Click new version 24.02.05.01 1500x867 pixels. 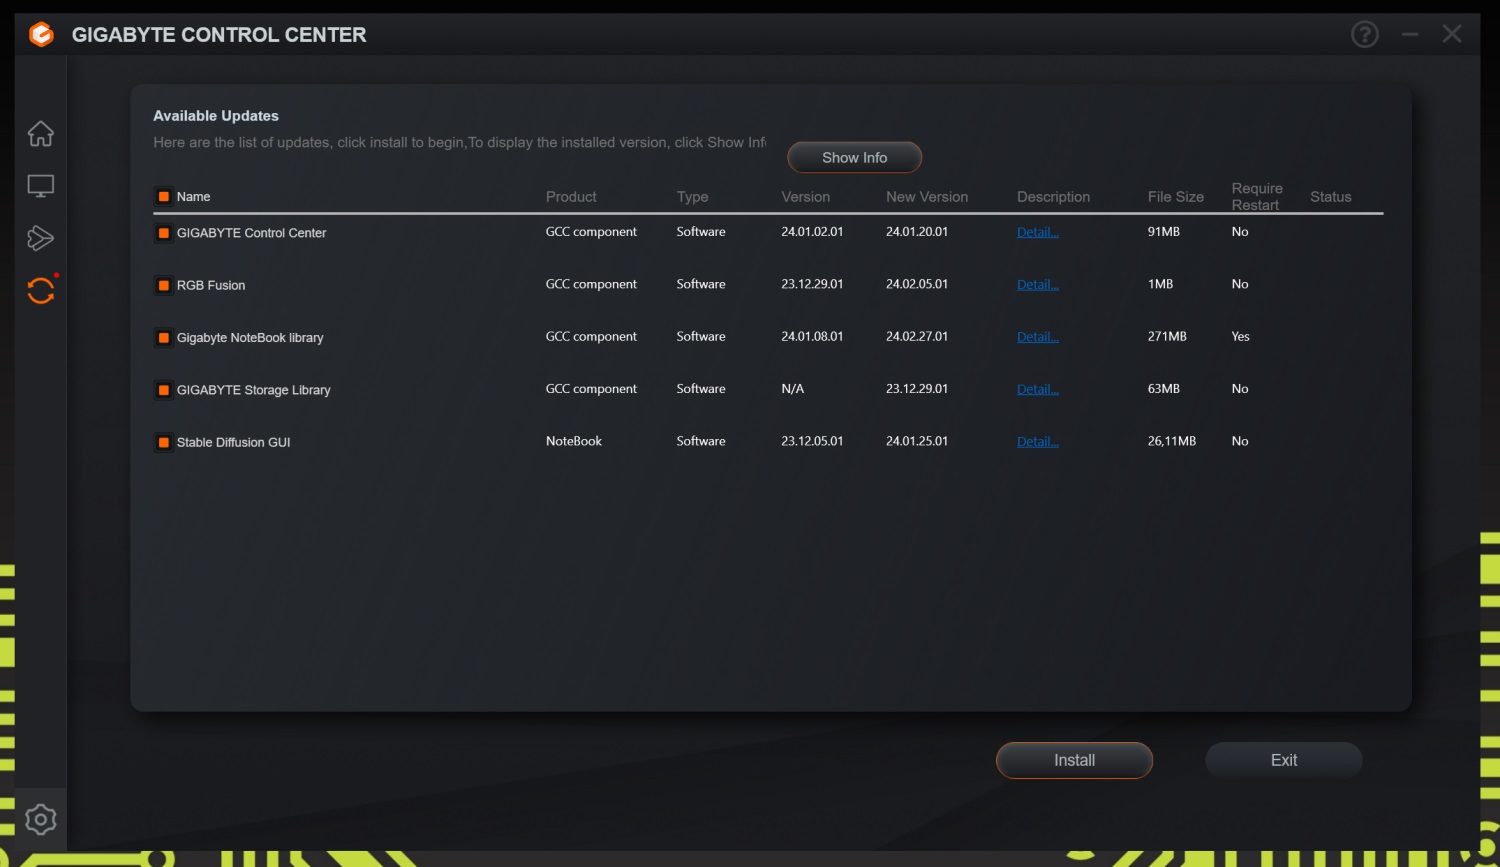coord(917,284)
